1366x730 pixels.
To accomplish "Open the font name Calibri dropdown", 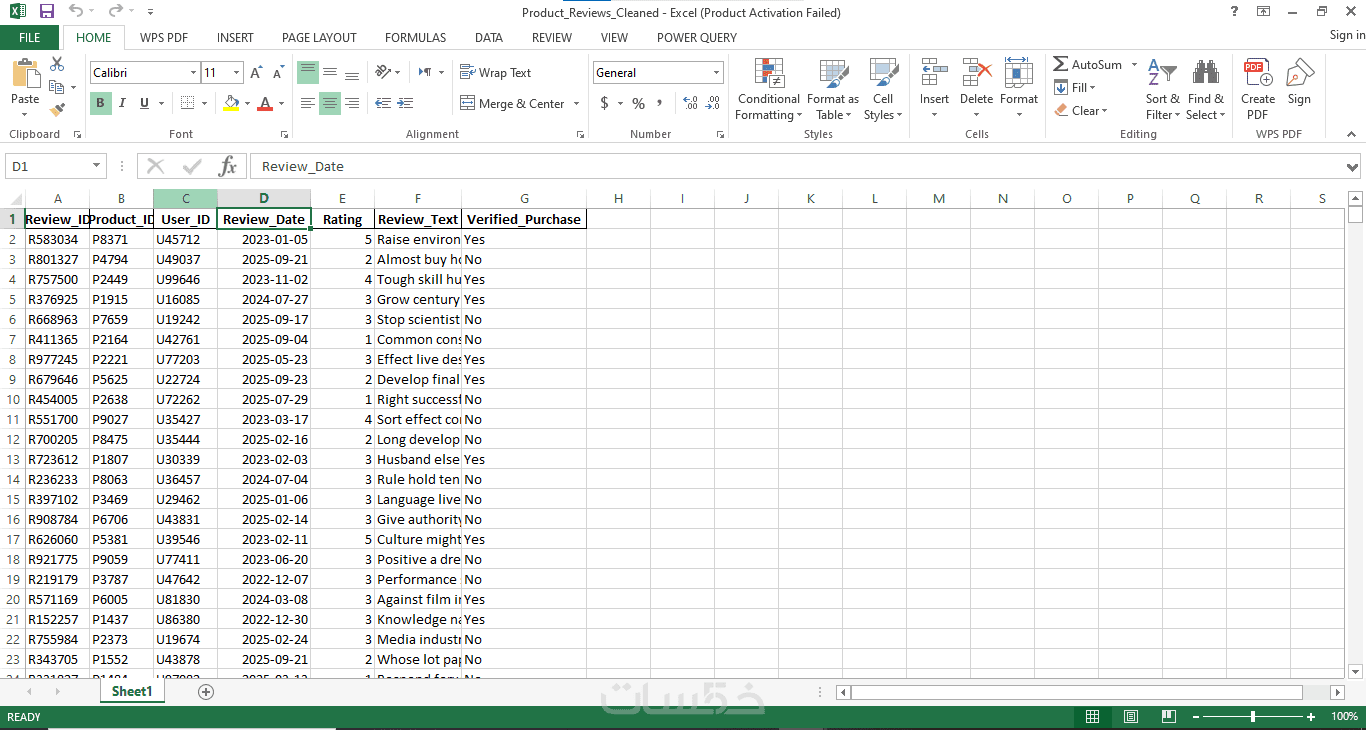I will click(x=193, y=73).
